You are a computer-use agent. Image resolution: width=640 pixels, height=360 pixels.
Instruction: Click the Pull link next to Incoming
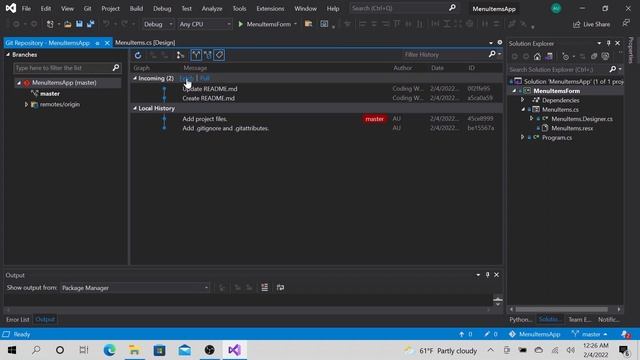(x=204, y=78)
